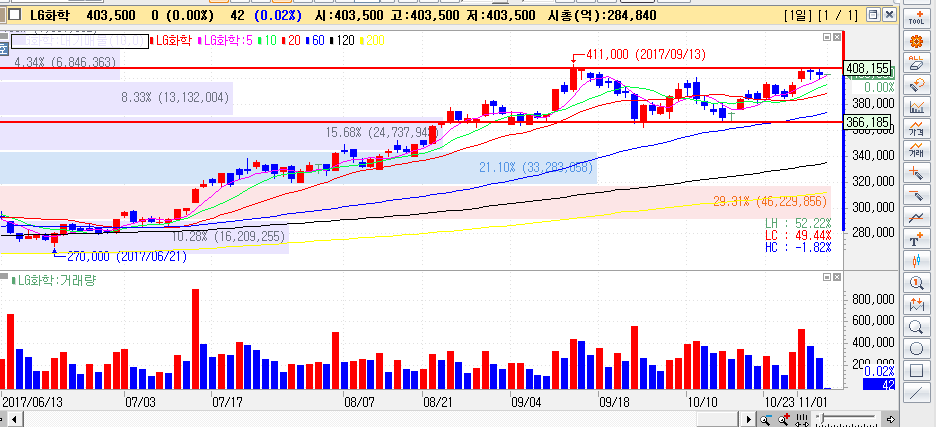Screen dimensions: 936x427
Task: Click the HC : -1.82% statistic
Action: pyautogui.click(x=798, y=247)
